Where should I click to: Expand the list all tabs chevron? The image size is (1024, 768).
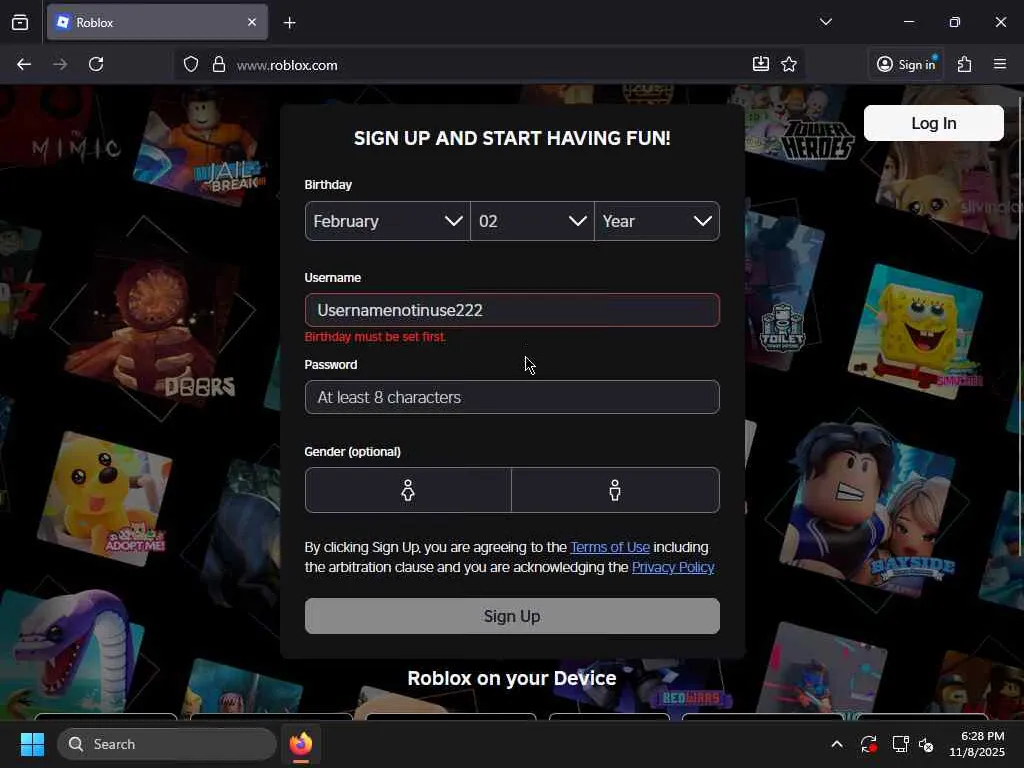tap(825, 22)
